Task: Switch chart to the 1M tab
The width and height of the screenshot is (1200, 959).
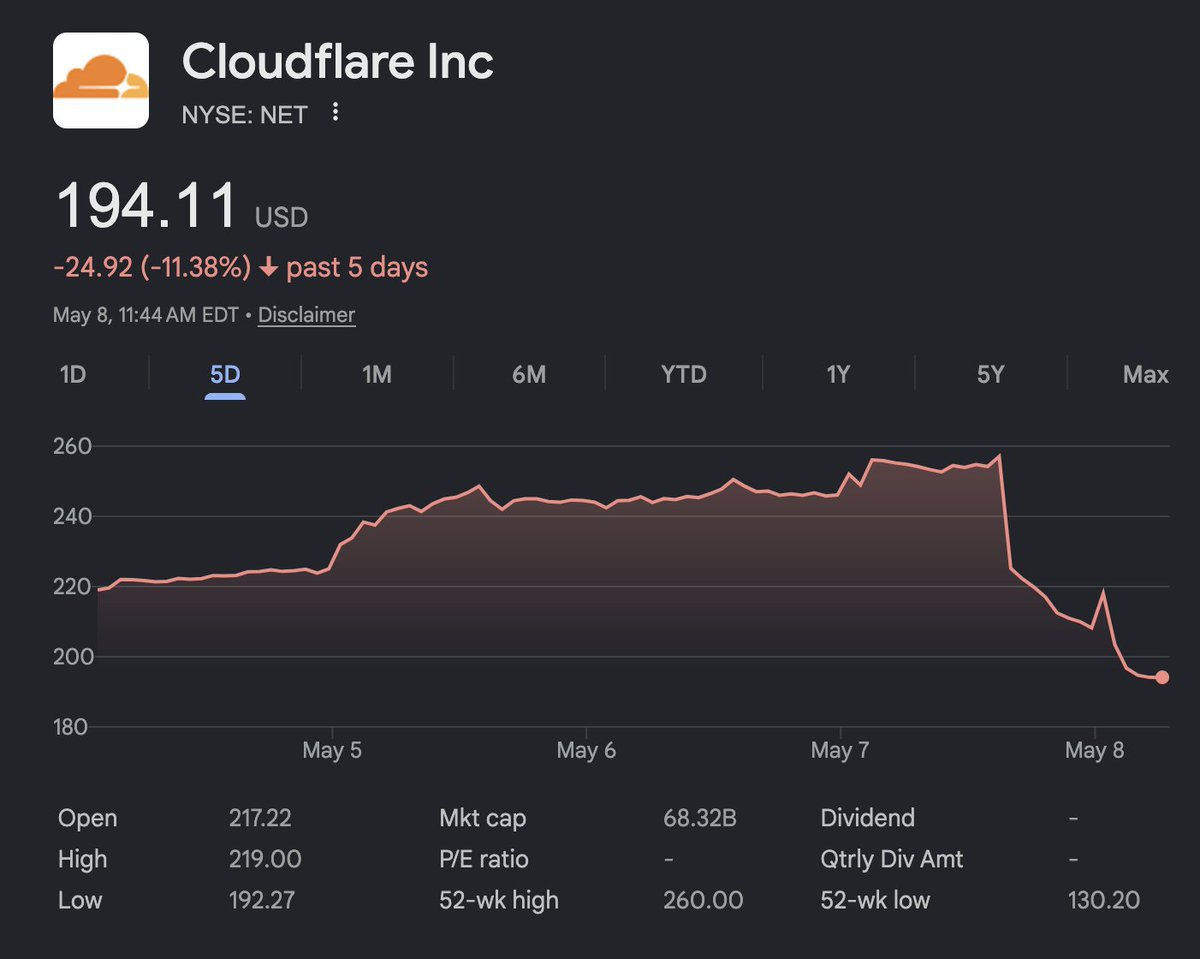Action: click(x=376, y=375)
